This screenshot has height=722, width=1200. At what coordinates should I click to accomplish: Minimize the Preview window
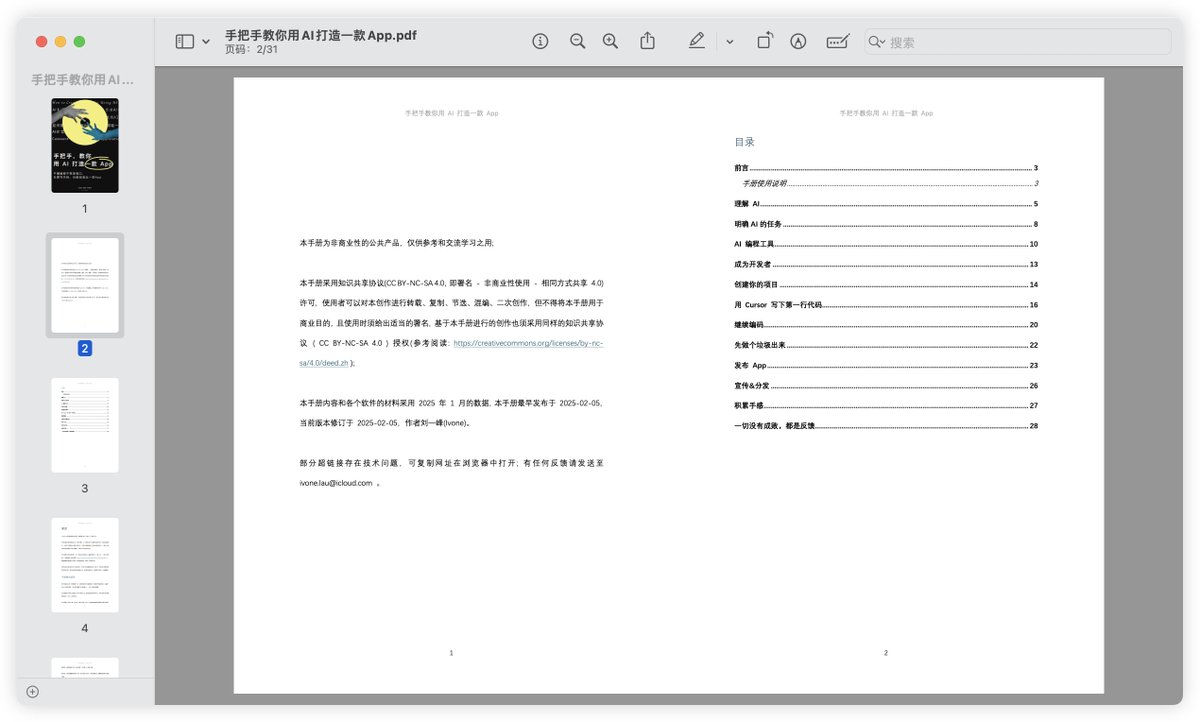pos(61,42)
